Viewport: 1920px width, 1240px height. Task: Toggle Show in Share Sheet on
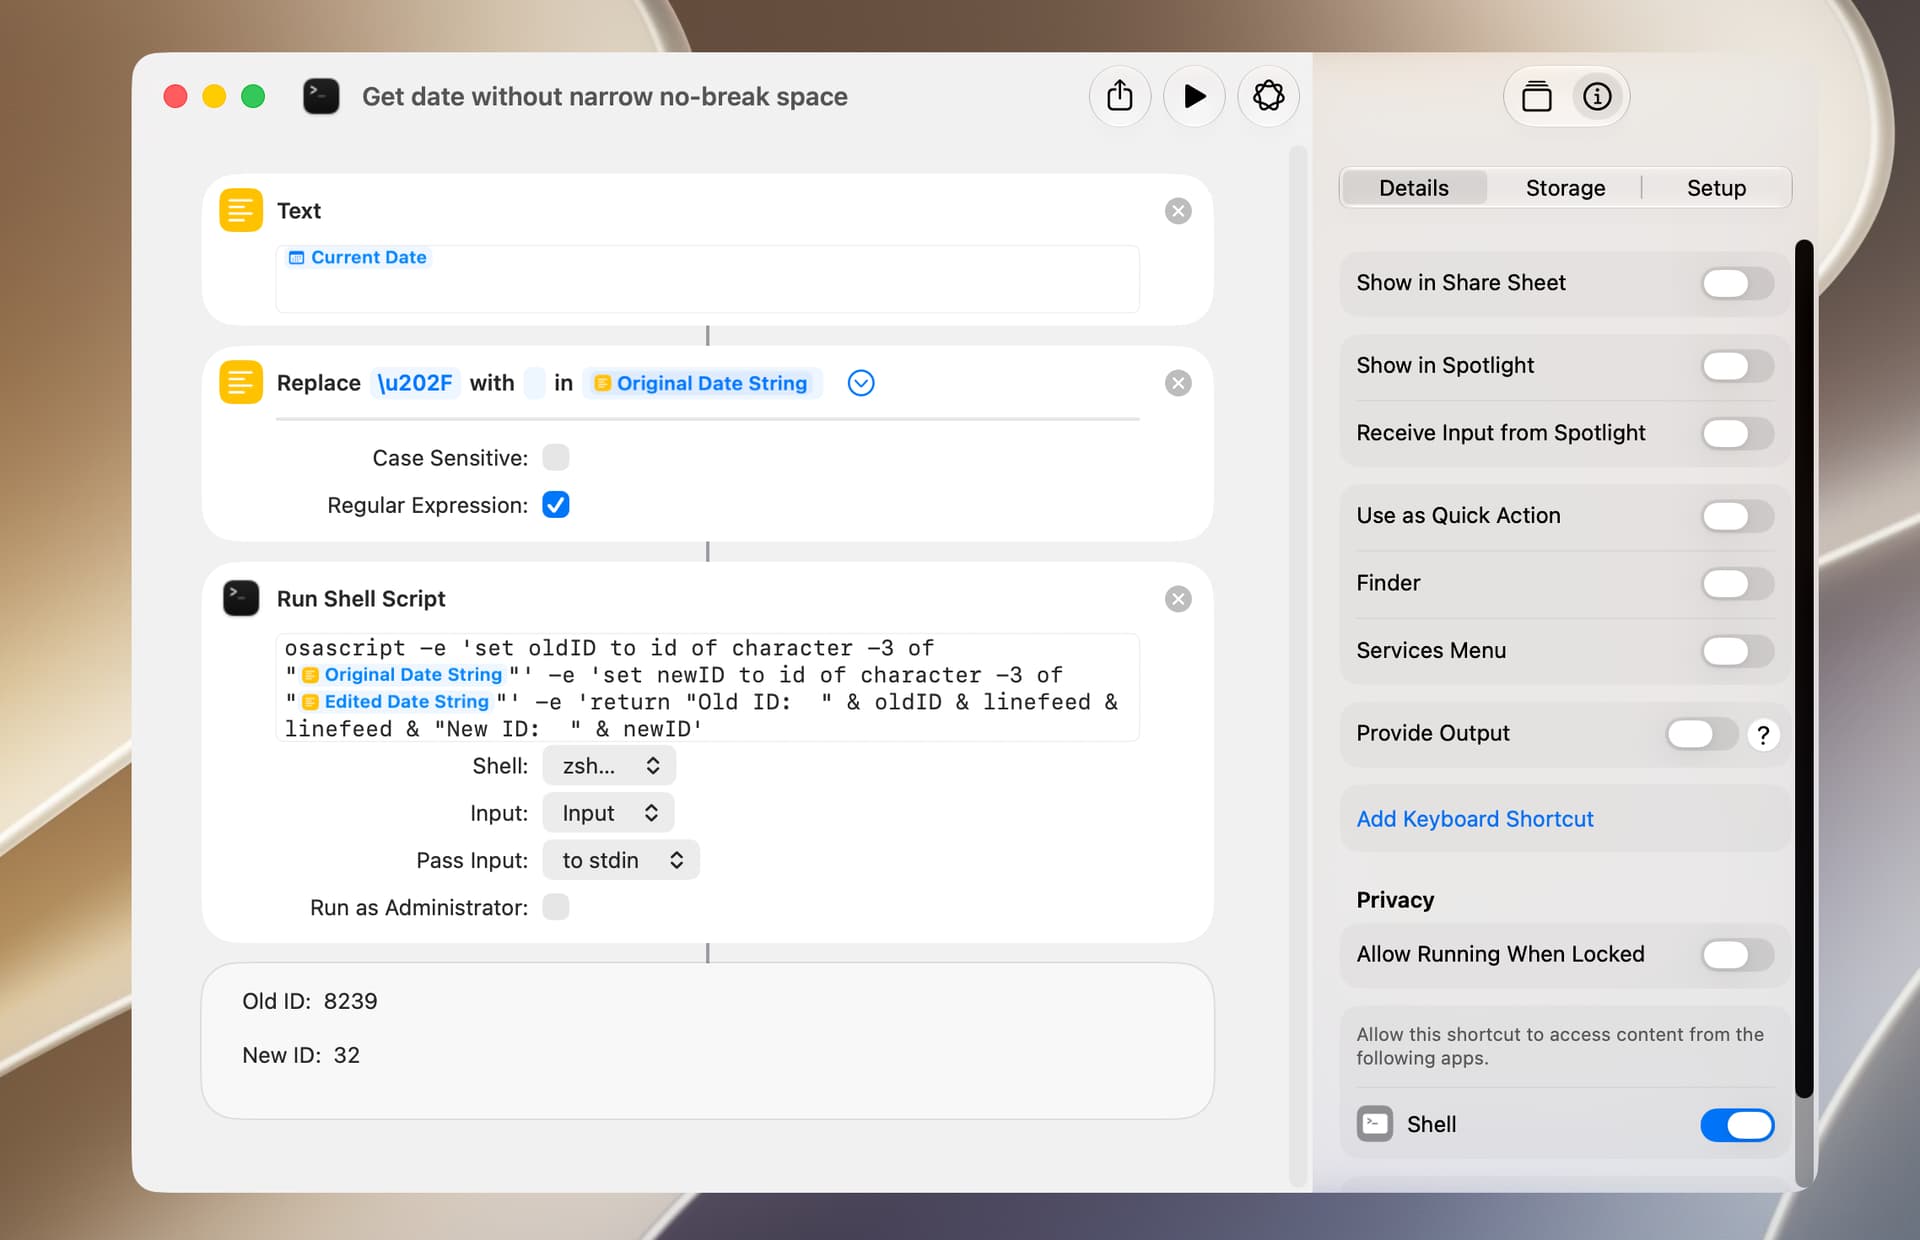(1737, 283)
